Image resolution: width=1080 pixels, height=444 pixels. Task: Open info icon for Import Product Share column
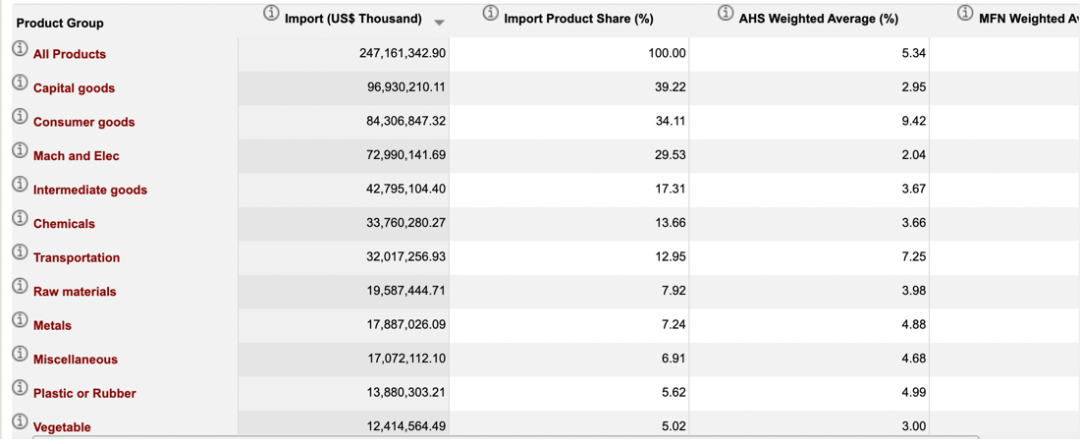pos(490,13)
